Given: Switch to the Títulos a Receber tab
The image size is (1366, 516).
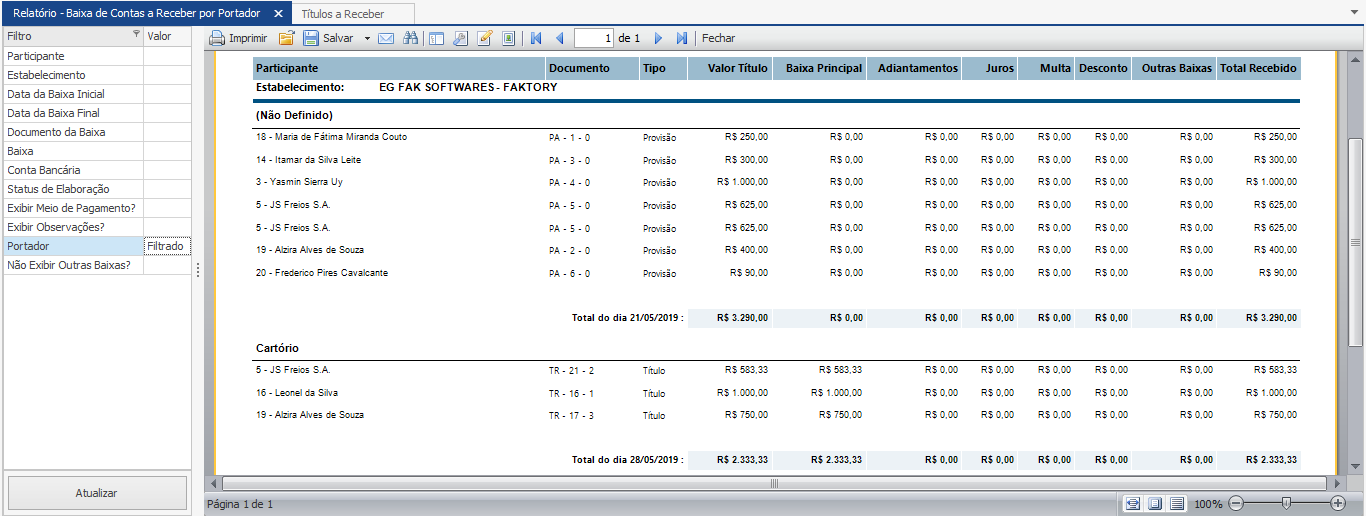Looking at the screenshot, I should point(343,14).
